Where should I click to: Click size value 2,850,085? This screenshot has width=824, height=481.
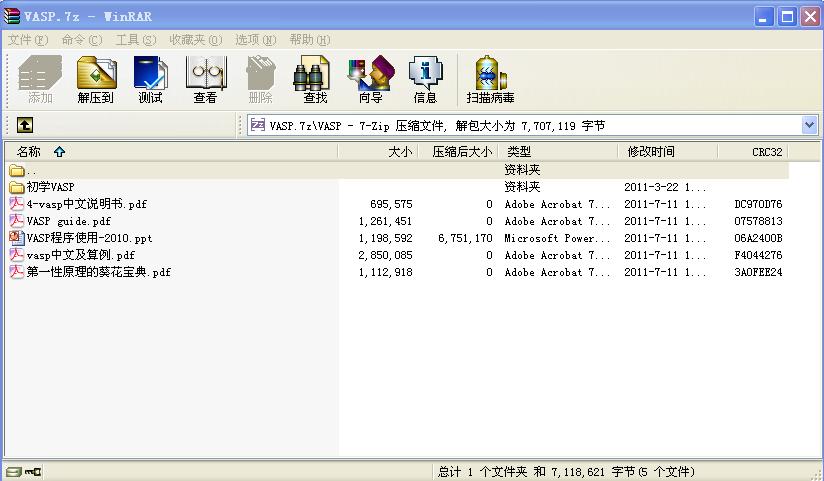pyautogui.click(x=385, y=255)
